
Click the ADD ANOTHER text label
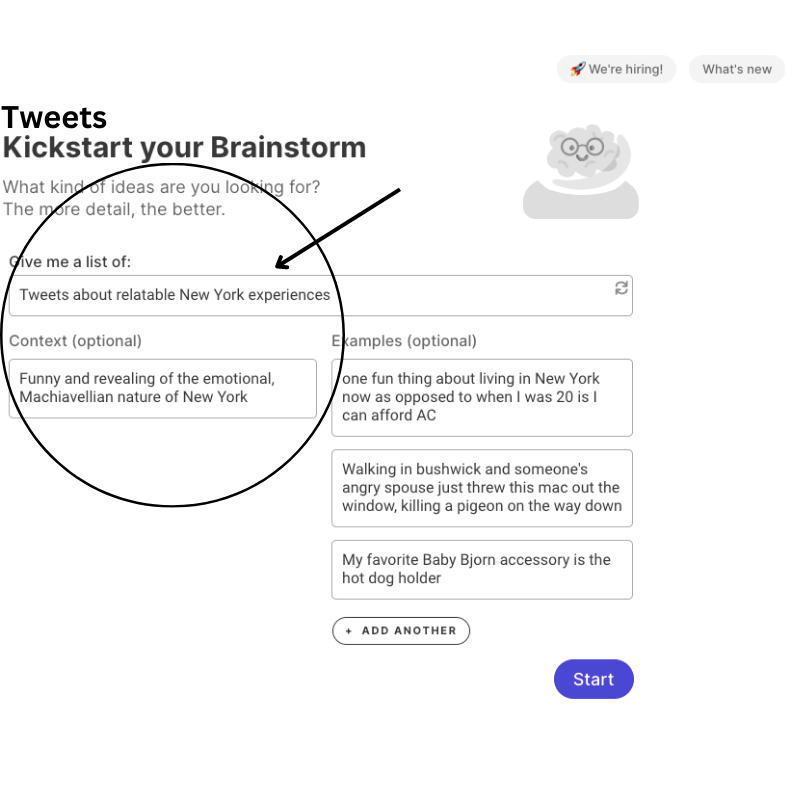pos(409,631)
